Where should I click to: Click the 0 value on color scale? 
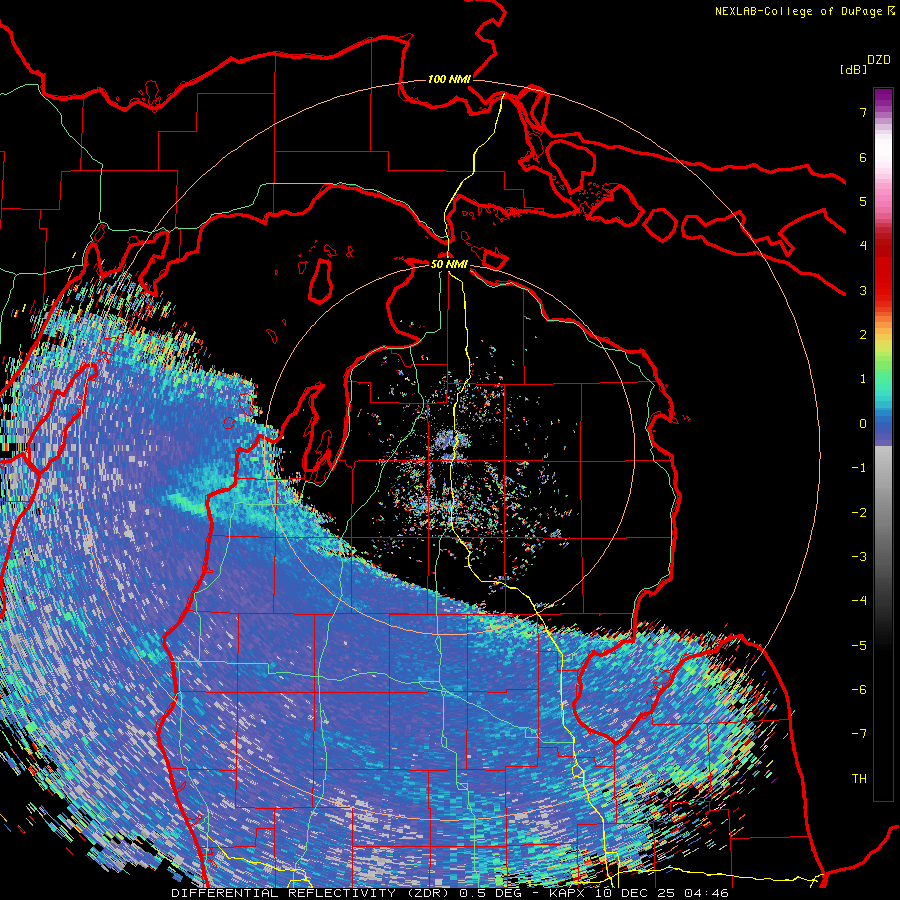tap(863, 424)
